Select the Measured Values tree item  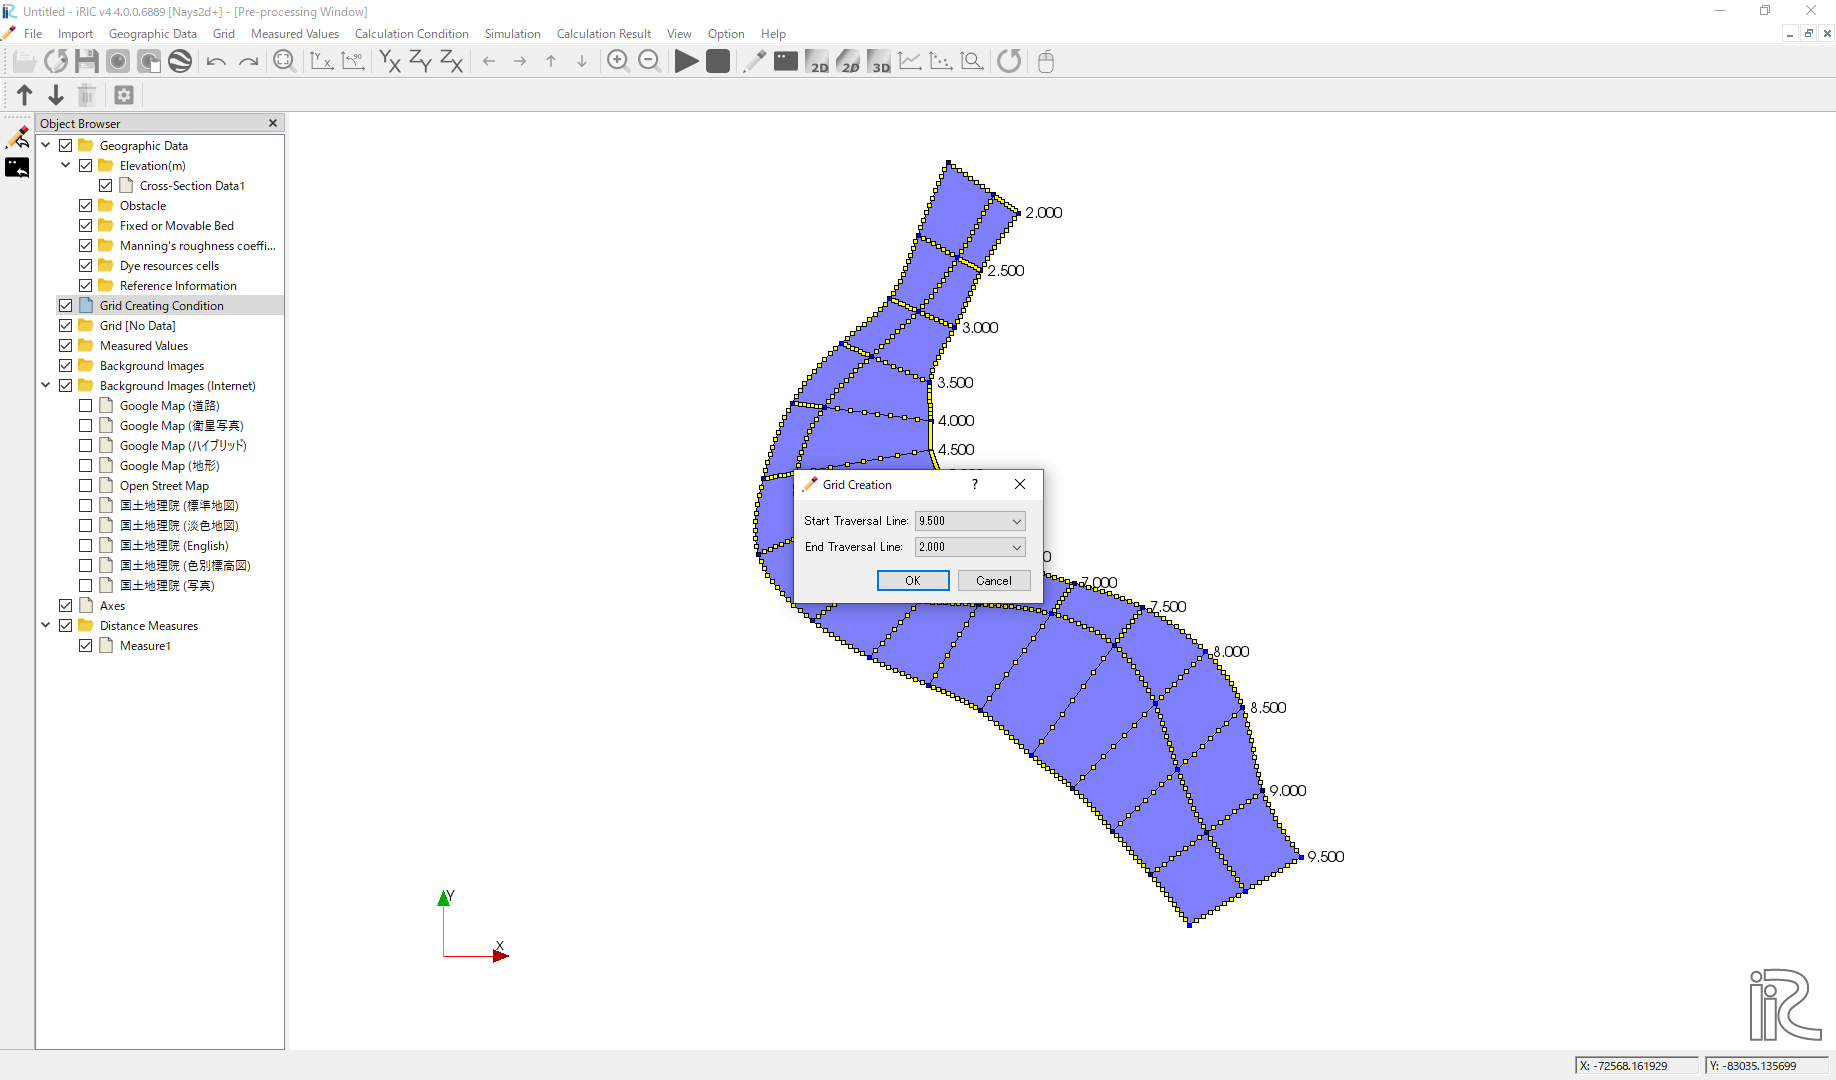[144, 346]
